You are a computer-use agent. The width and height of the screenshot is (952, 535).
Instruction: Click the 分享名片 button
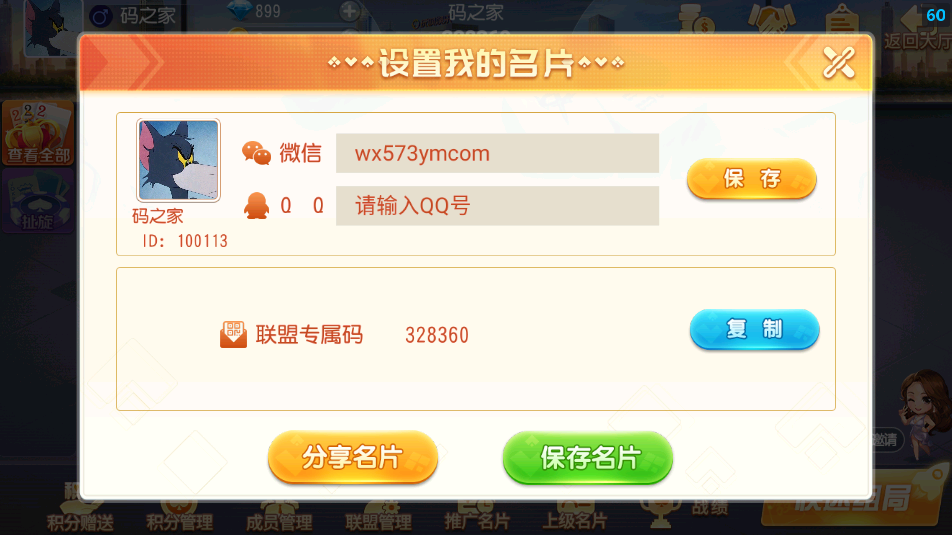[x=353, y=457]
